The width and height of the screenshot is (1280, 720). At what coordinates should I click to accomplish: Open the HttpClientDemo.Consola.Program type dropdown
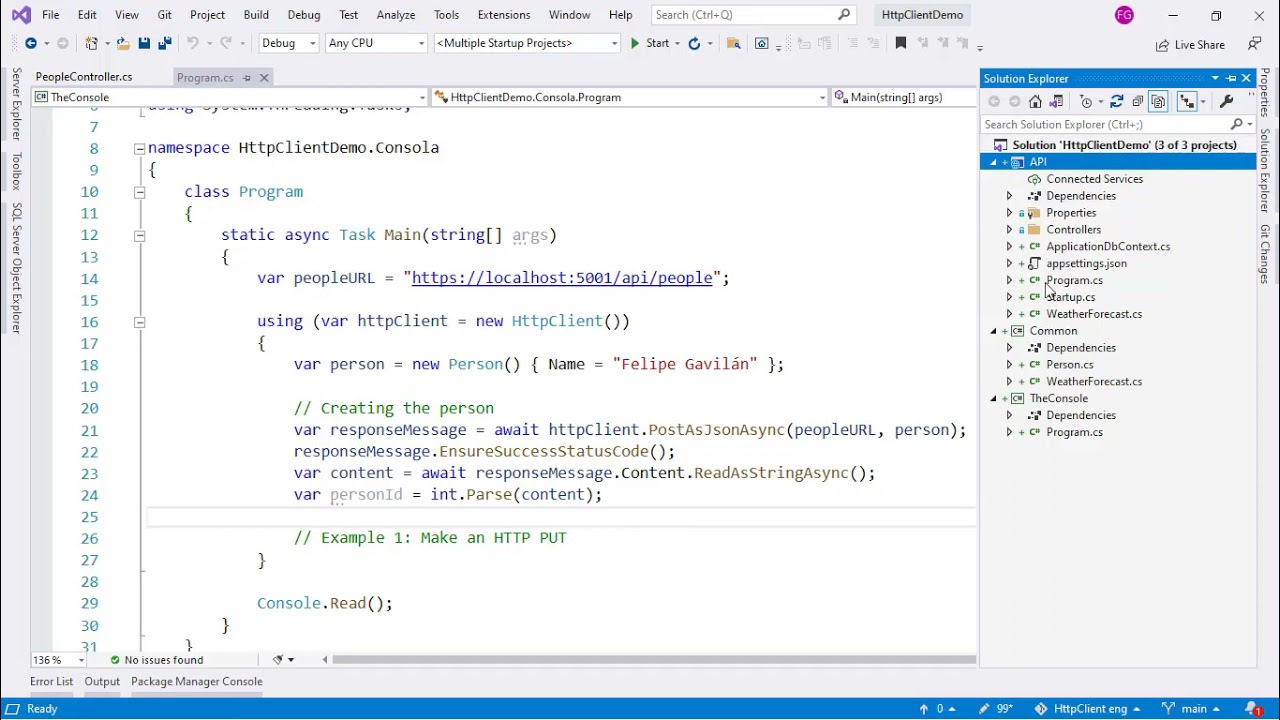630,97
